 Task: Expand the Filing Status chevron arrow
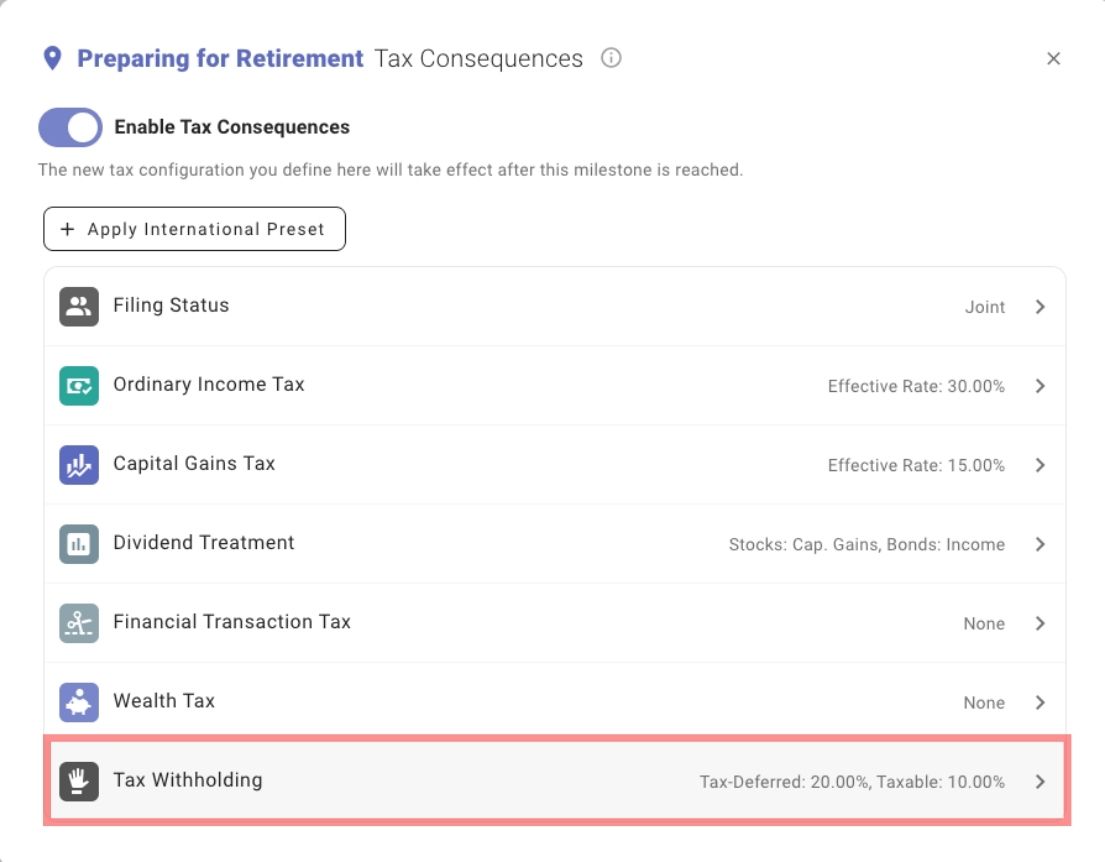tap(1040, 307)
